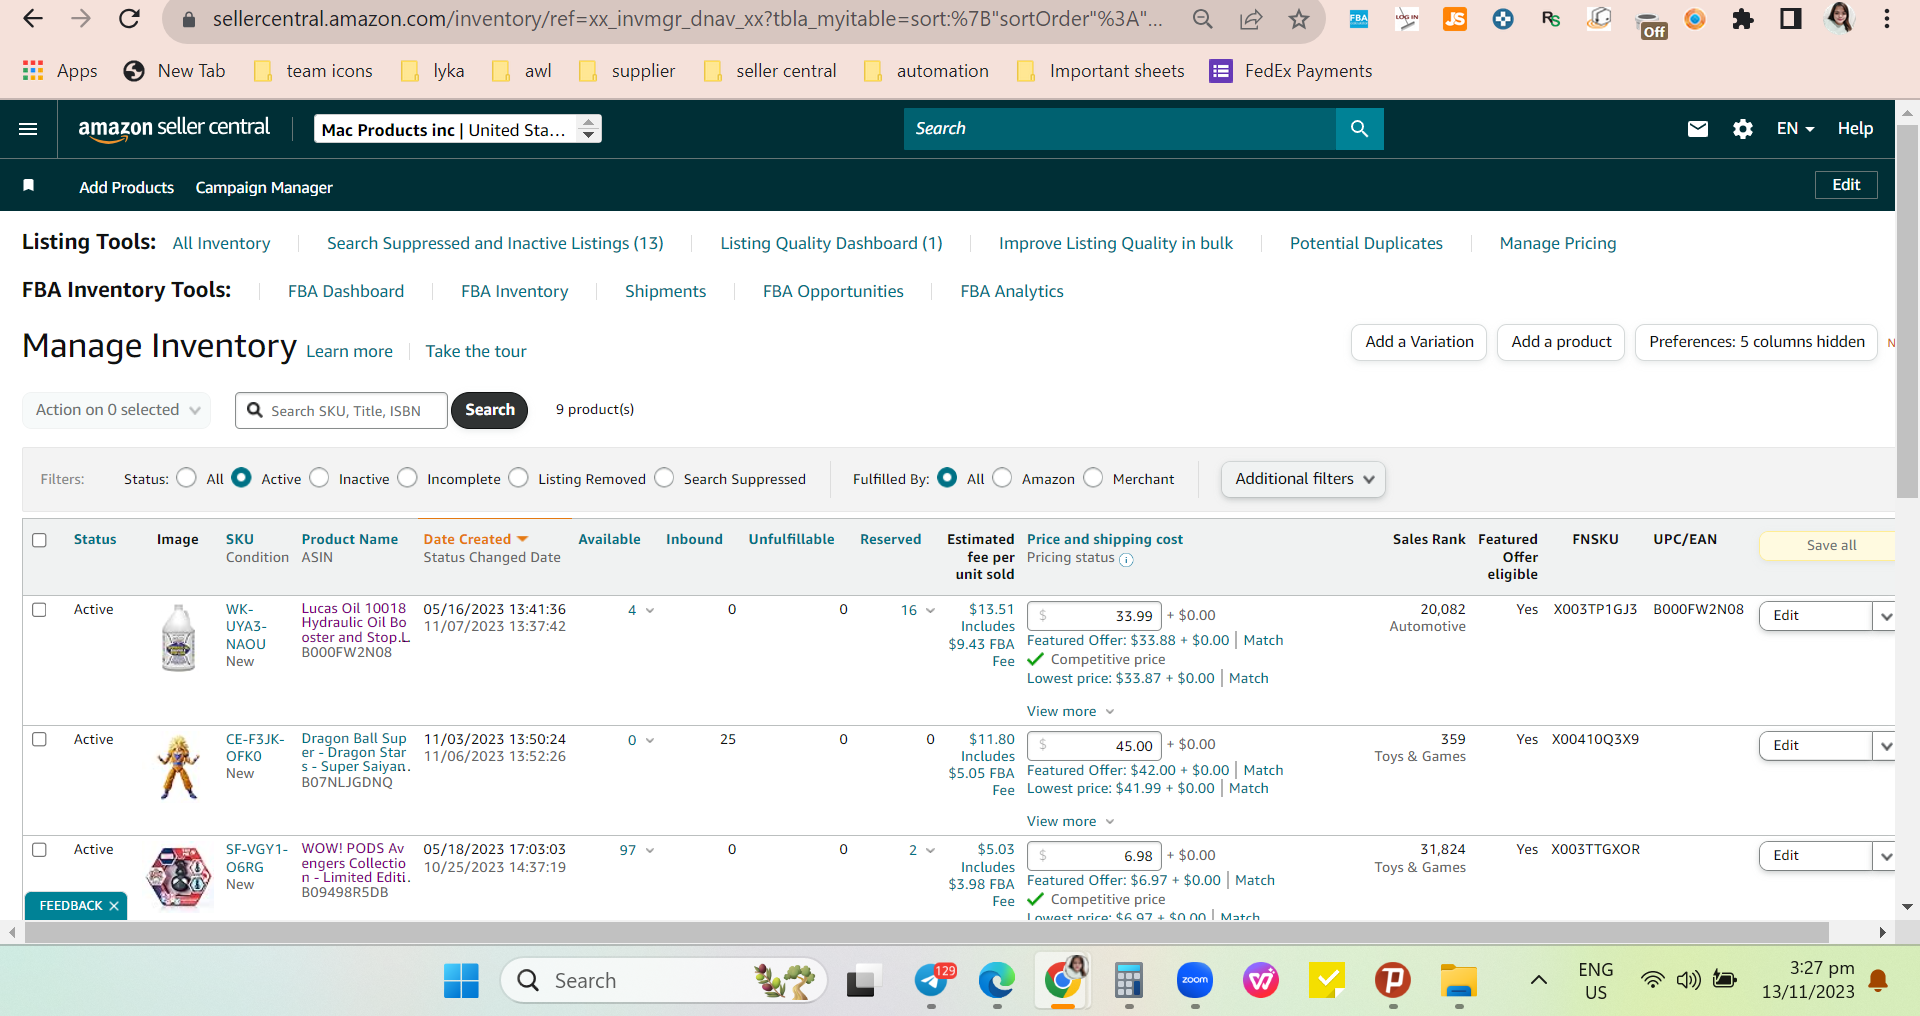Click the Take the tour link
The width and height of the screenshot is (1920, 1016).
click(x=476, y=351)
